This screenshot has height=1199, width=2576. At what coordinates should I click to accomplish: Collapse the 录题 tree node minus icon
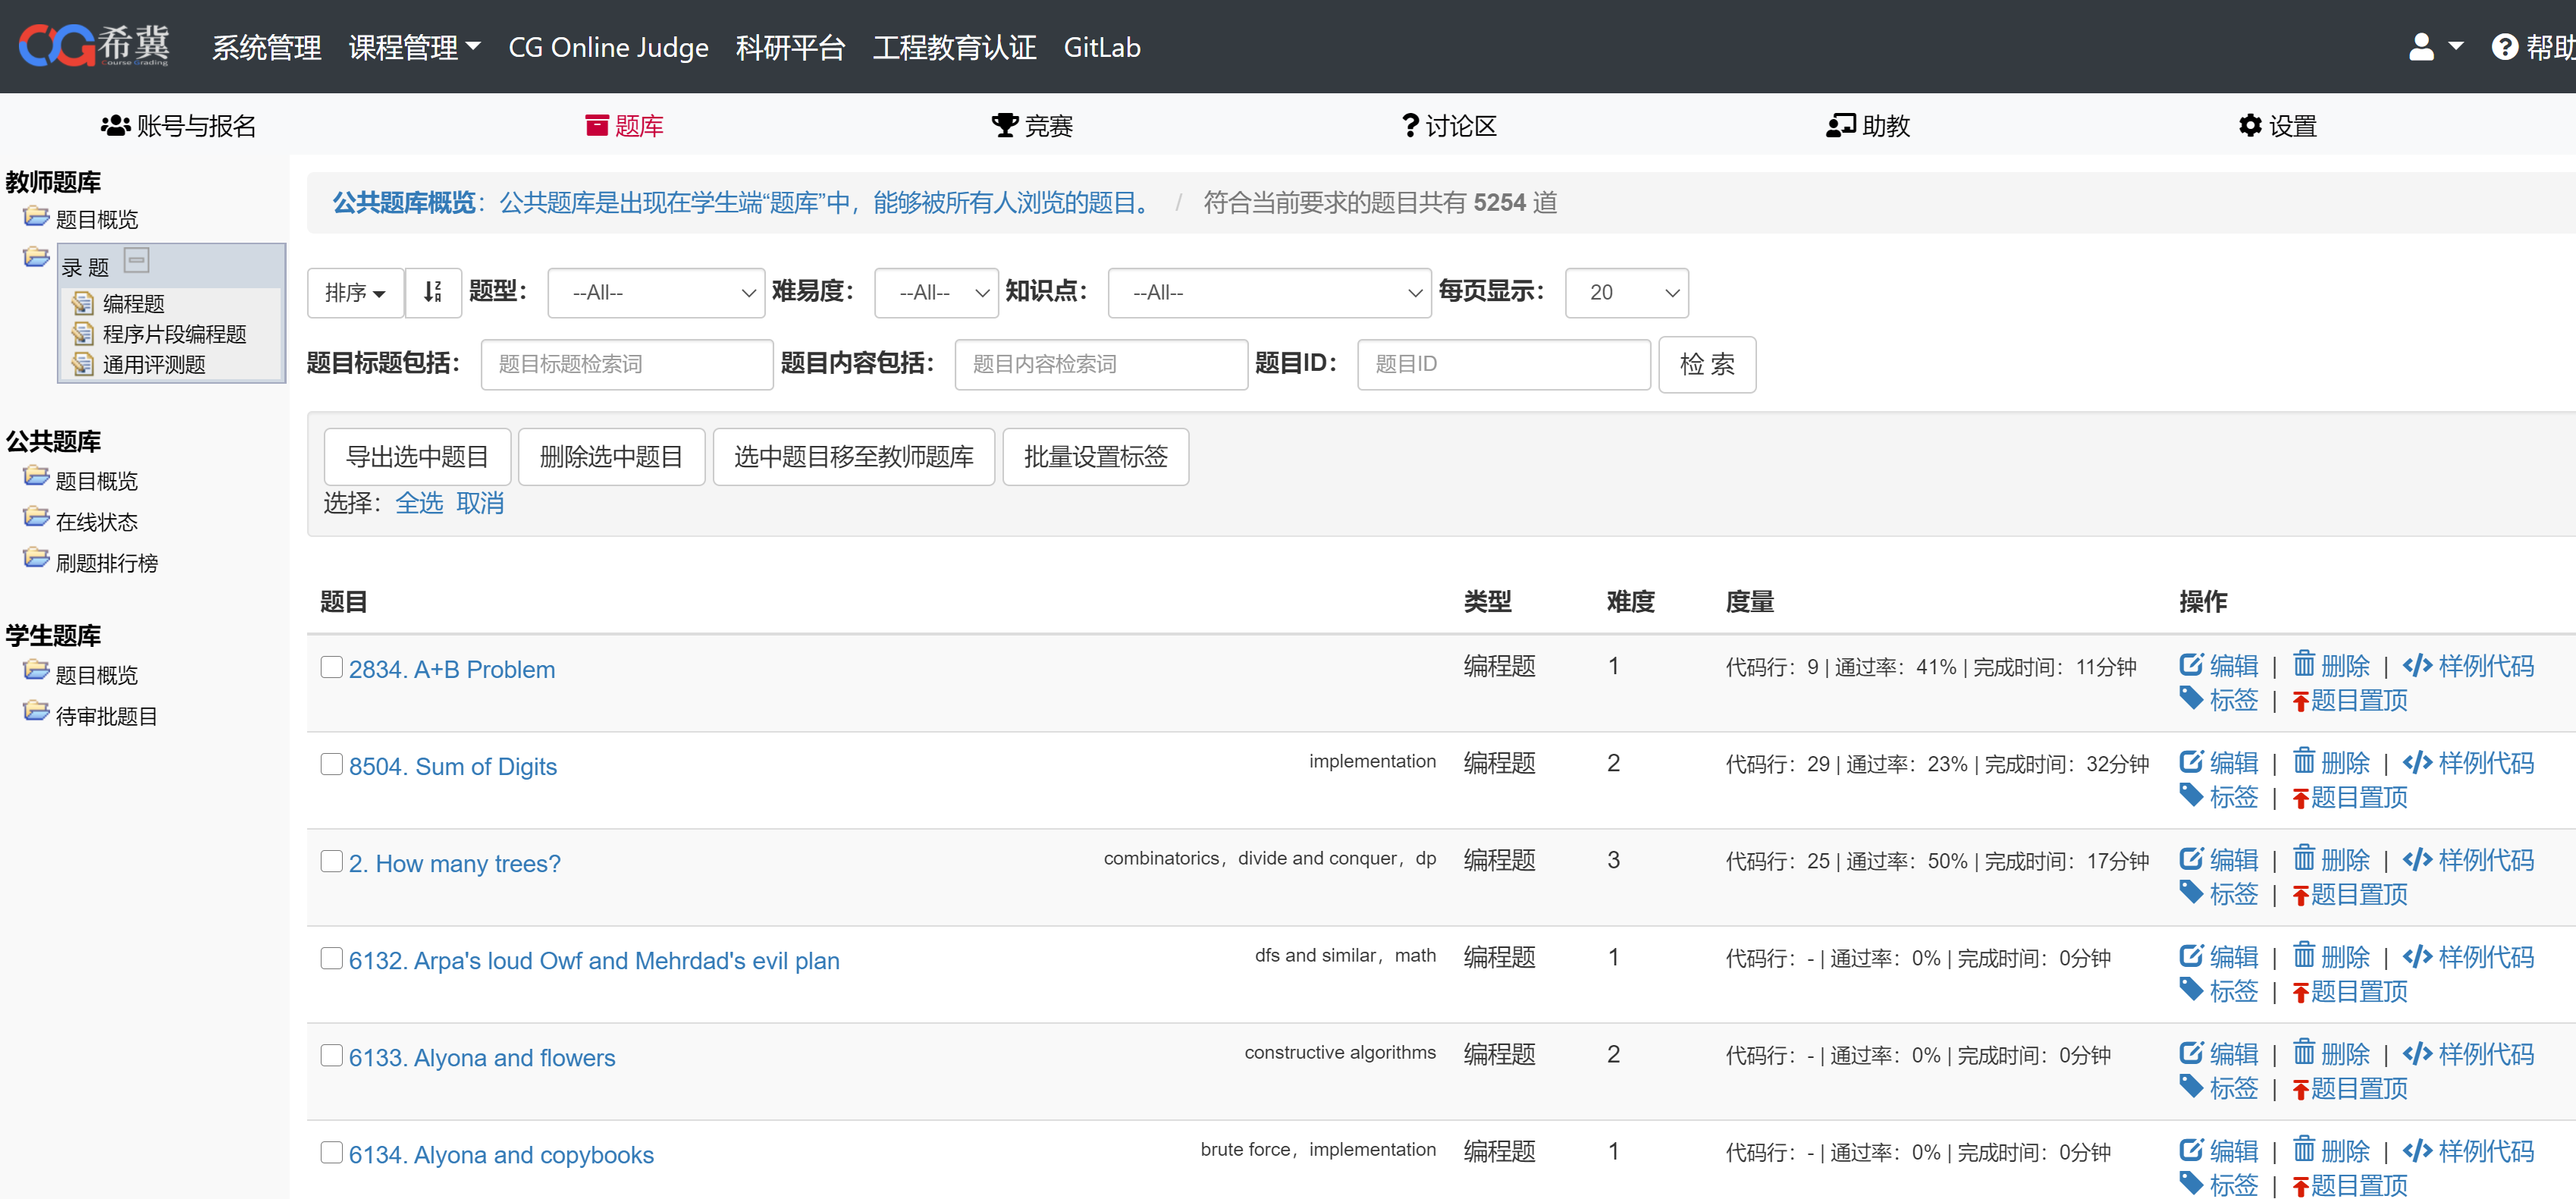(x=137, y=261)
